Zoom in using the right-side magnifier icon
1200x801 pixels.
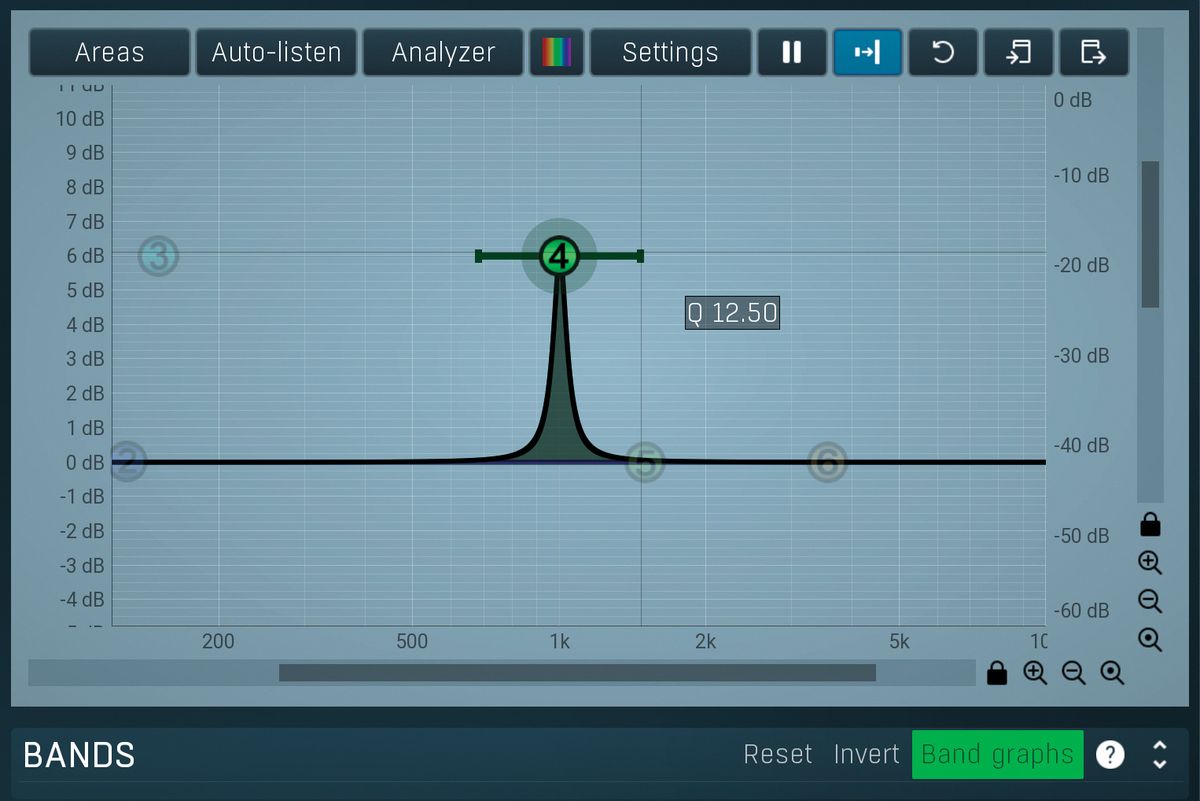1149,563
